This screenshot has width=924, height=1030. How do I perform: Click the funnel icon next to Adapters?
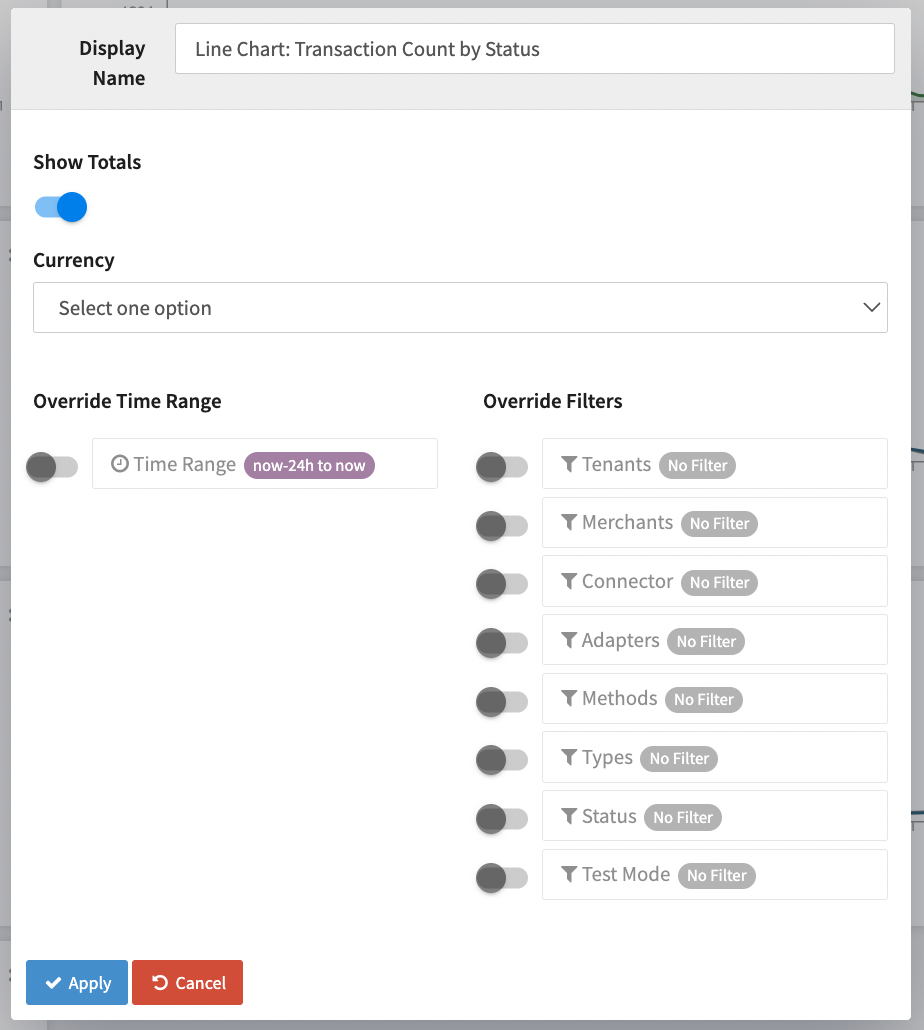569,640
